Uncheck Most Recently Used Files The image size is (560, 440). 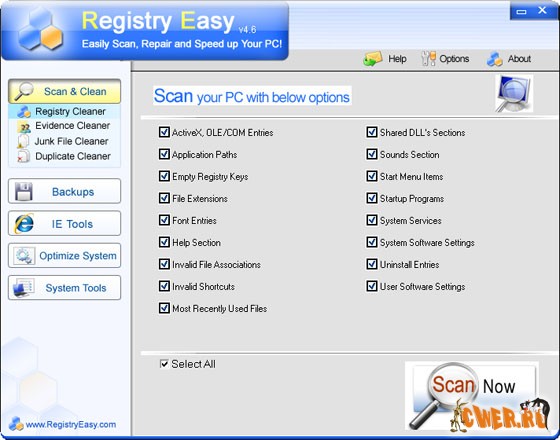pyautogui.click(x=164, y=308)
